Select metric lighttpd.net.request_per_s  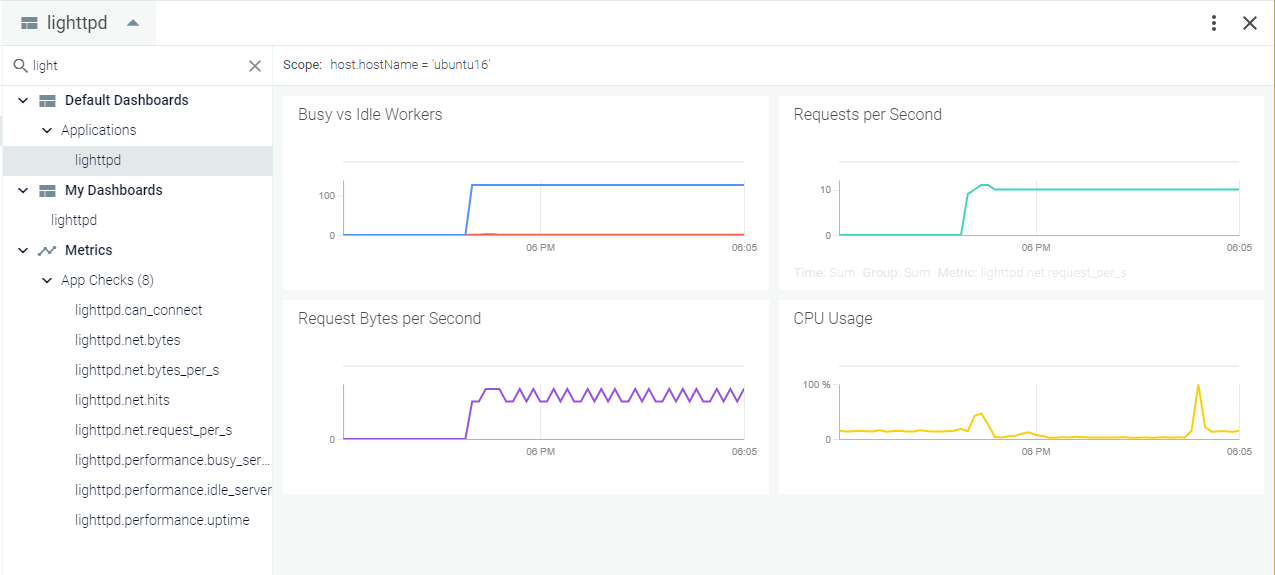tap(154, 430)
